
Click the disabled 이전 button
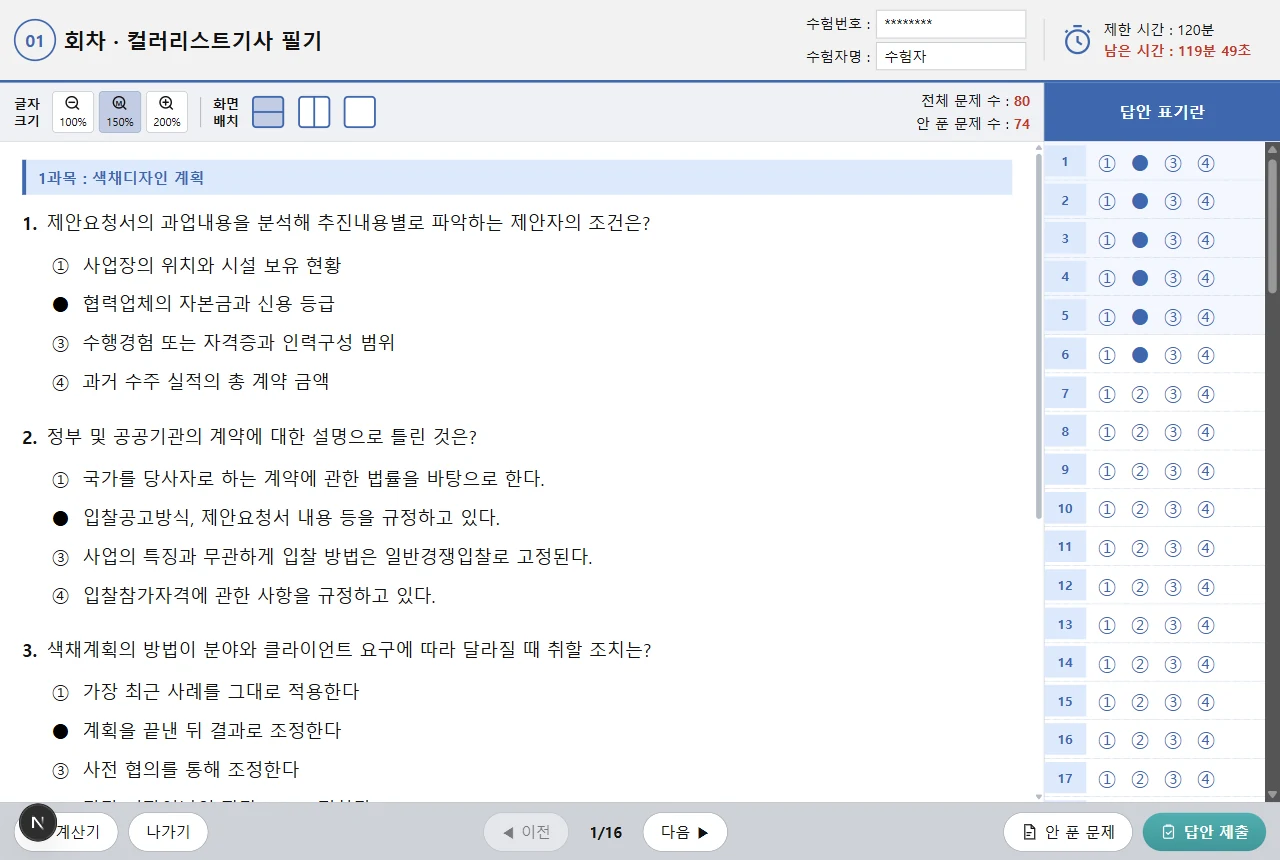(x=526, y=832)
